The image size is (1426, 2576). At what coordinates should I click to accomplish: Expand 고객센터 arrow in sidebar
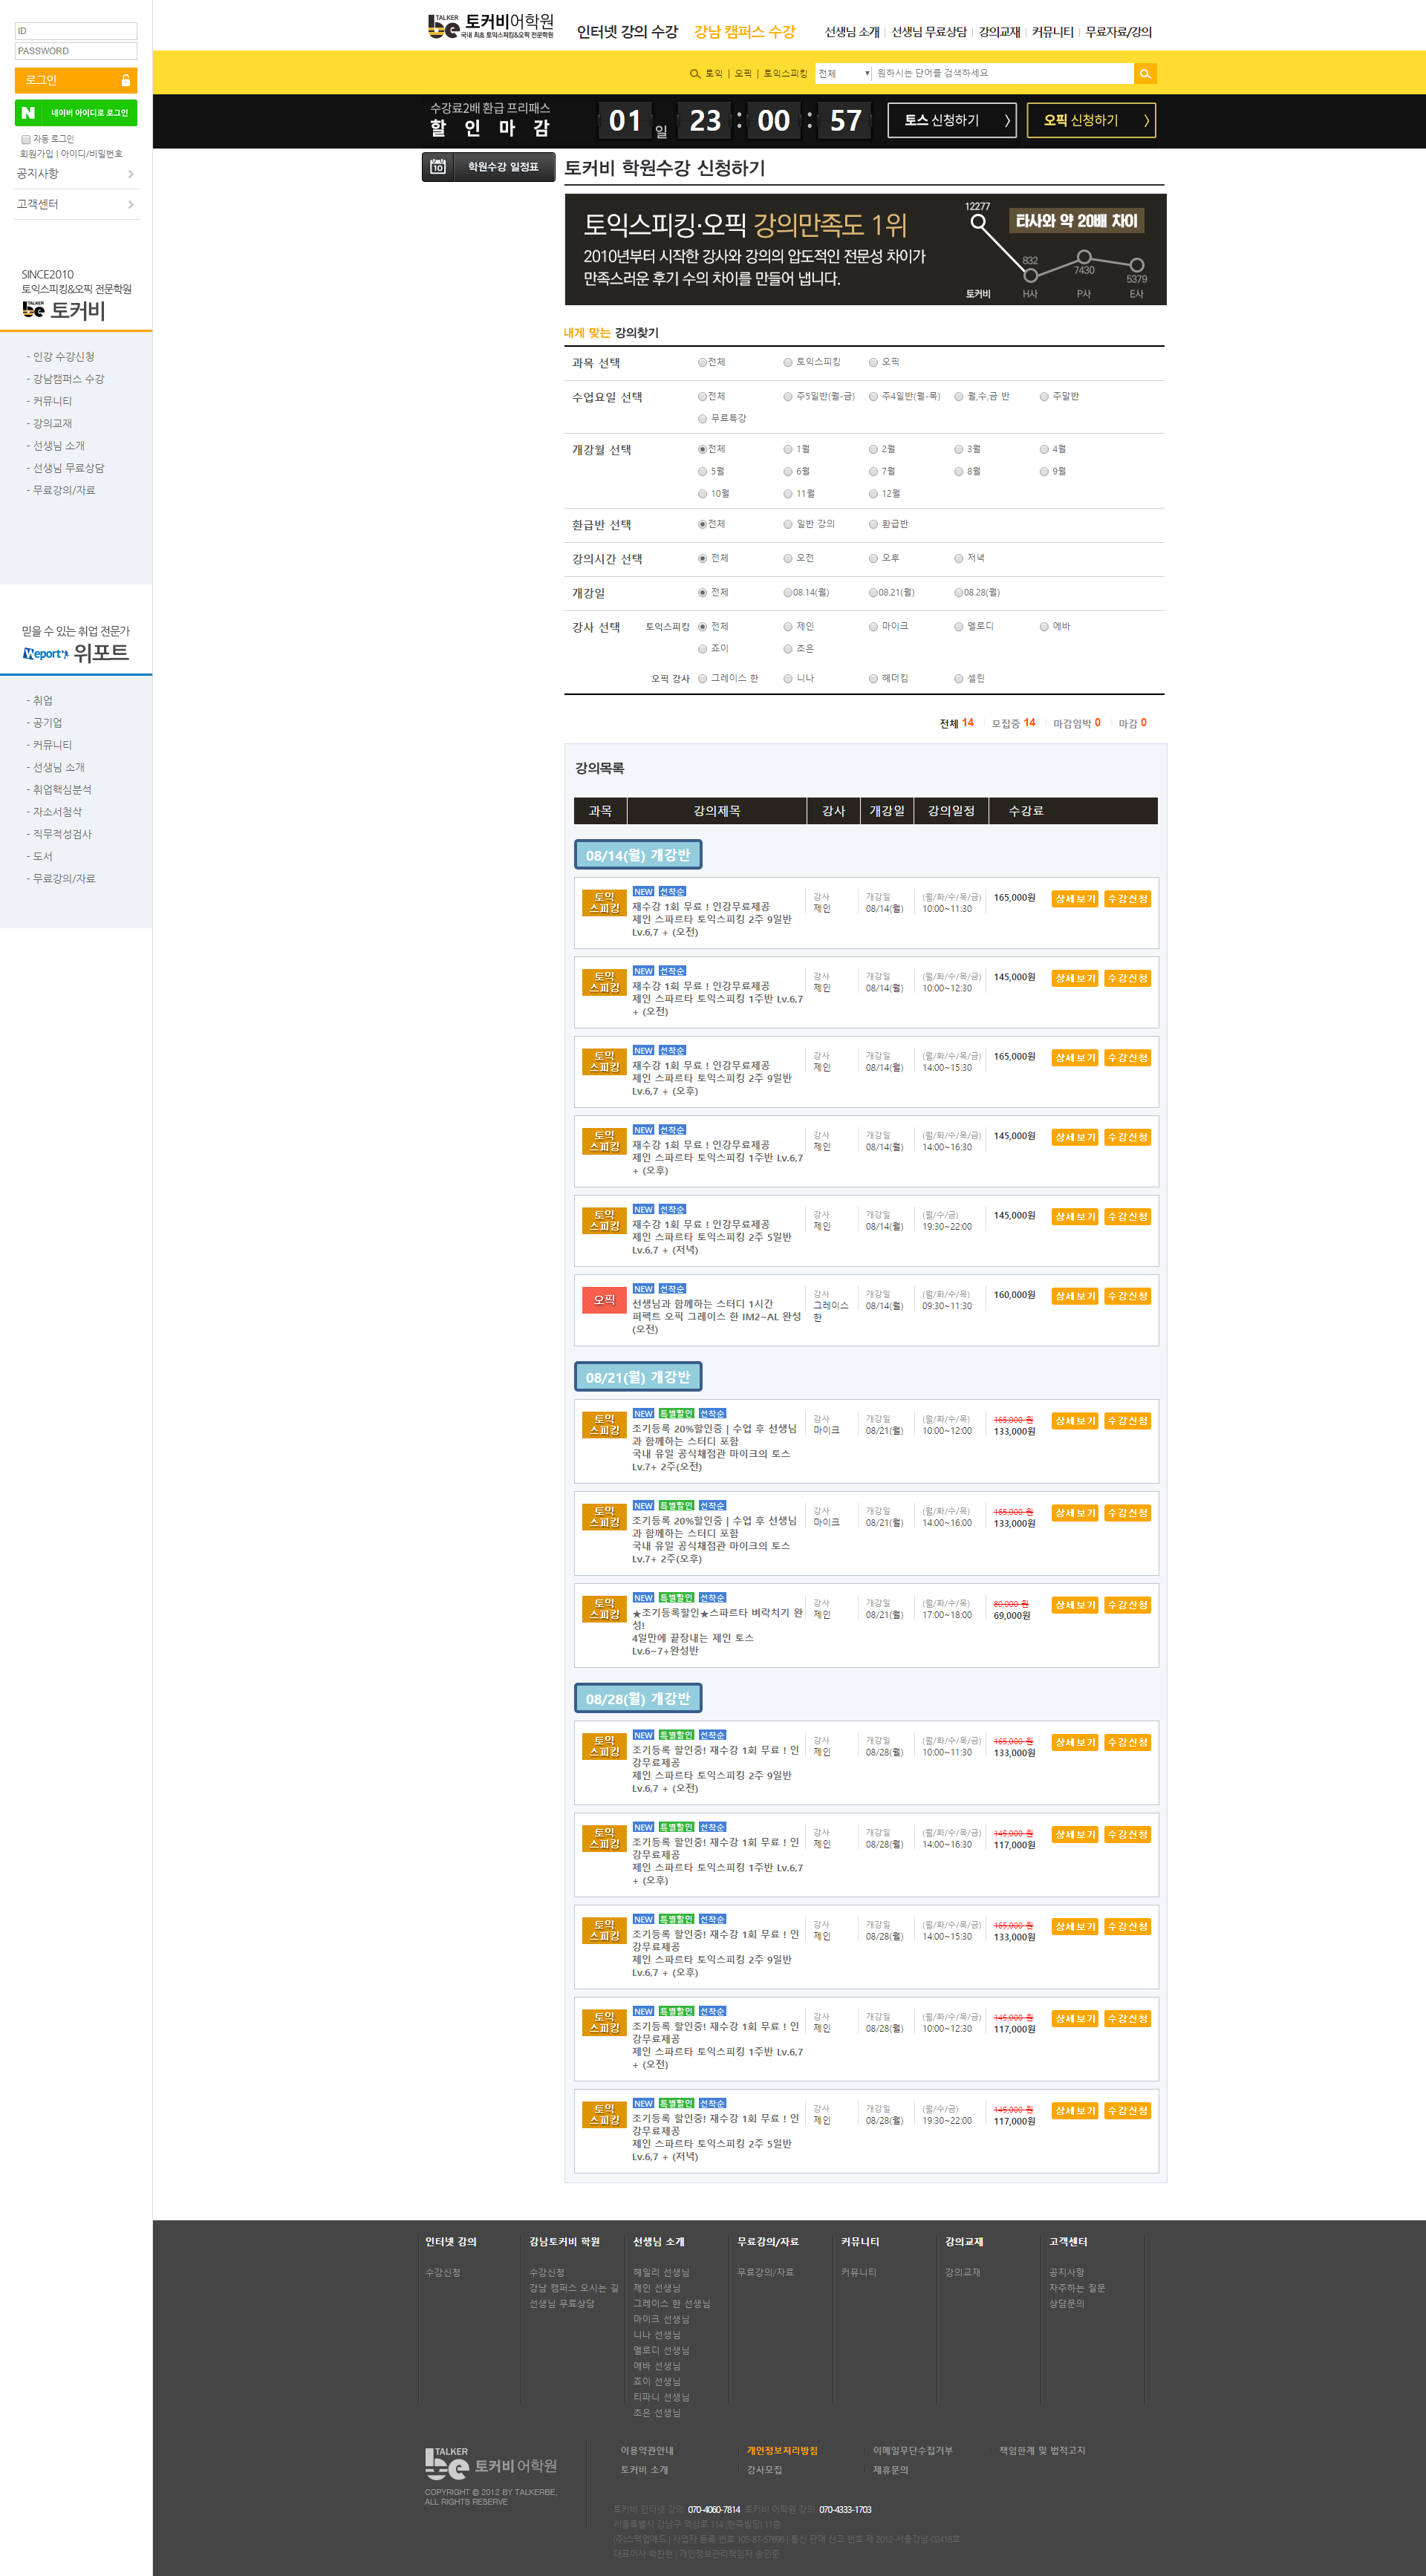pyautogui.click(x=130, y=205)
